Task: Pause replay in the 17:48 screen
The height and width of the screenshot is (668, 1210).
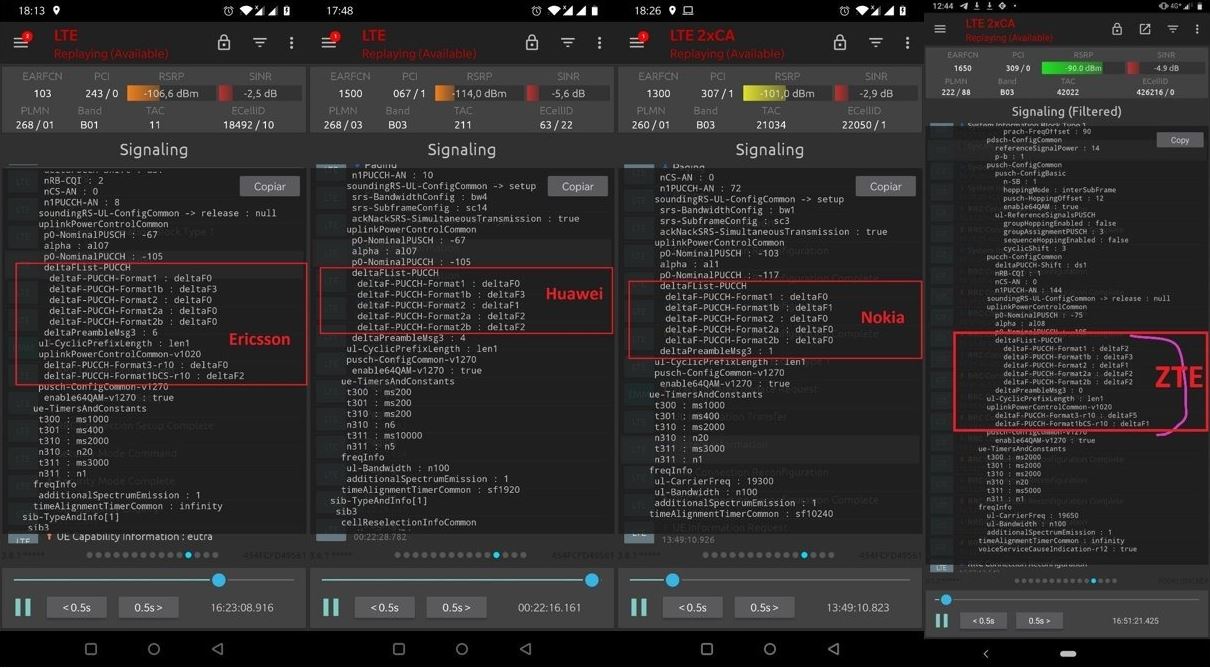Action: [x=330, y=607]
